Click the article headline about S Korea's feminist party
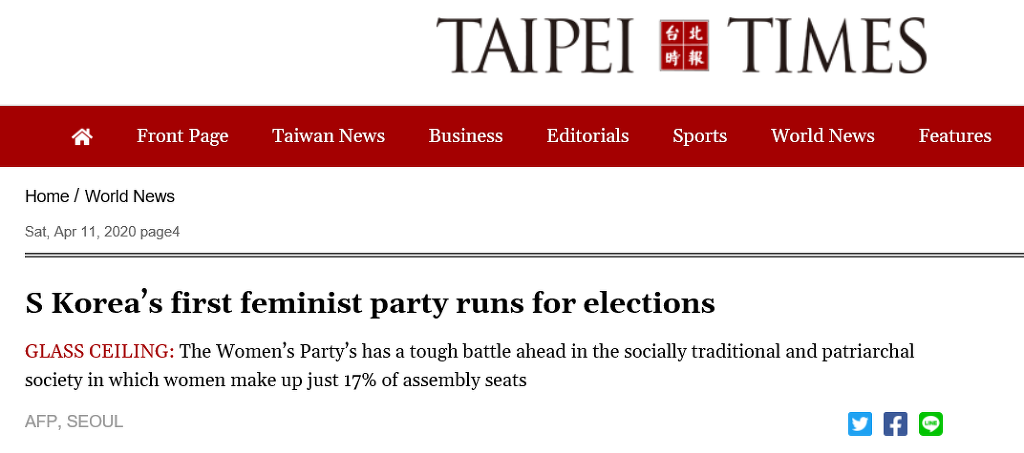 370,303
